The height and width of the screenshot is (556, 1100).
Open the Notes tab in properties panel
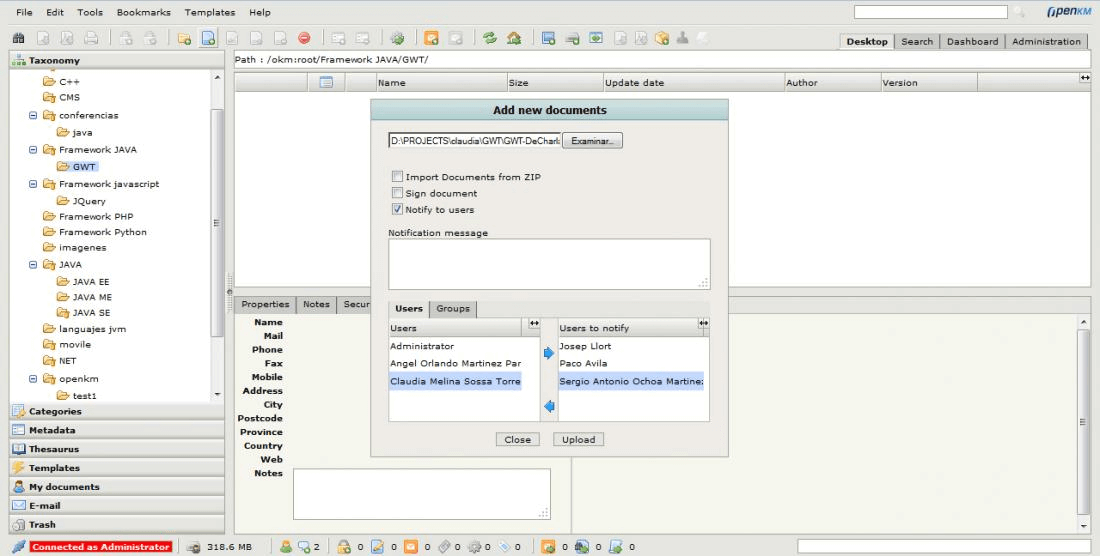(316, 304)
